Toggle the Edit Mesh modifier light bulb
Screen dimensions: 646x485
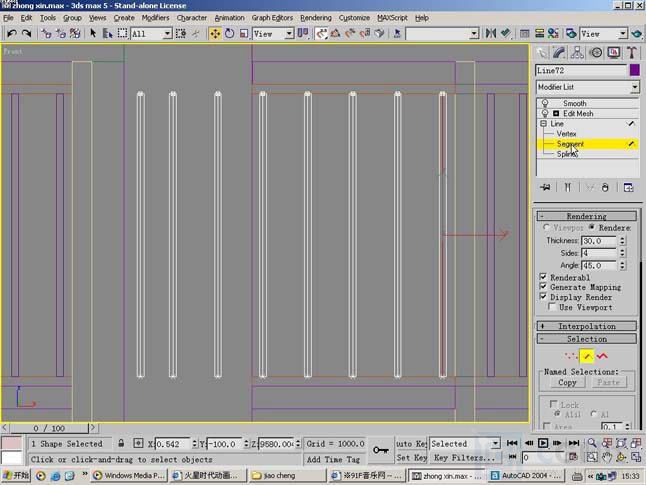pos(545,113)
